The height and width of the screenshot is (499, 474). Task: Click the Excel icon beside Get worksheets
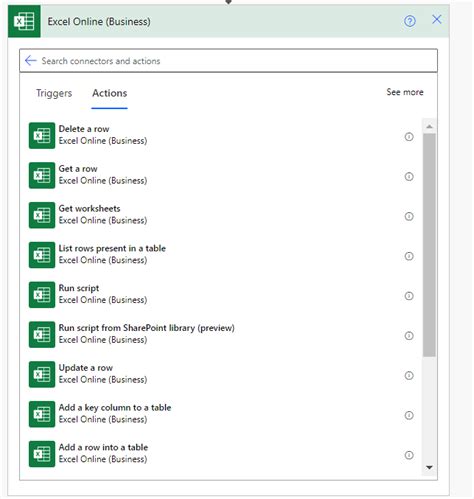click(x=42, y=215)
